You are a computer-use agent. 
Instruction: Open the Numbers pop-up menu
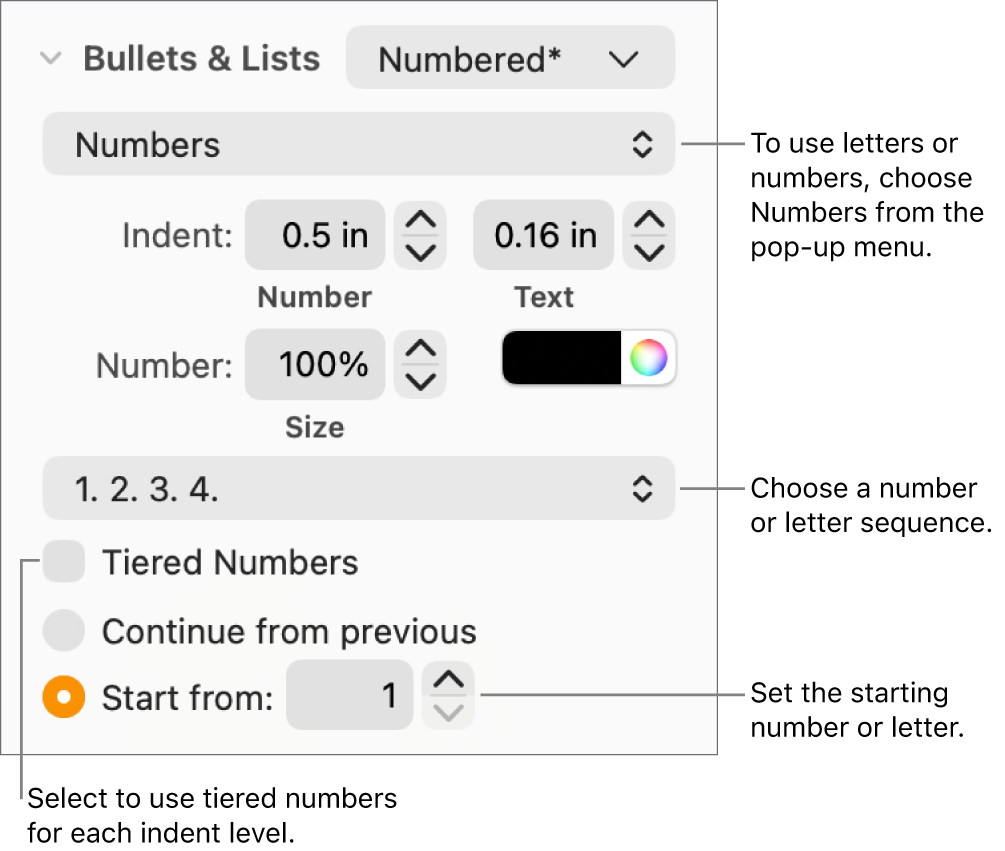(x=358, y=144)
